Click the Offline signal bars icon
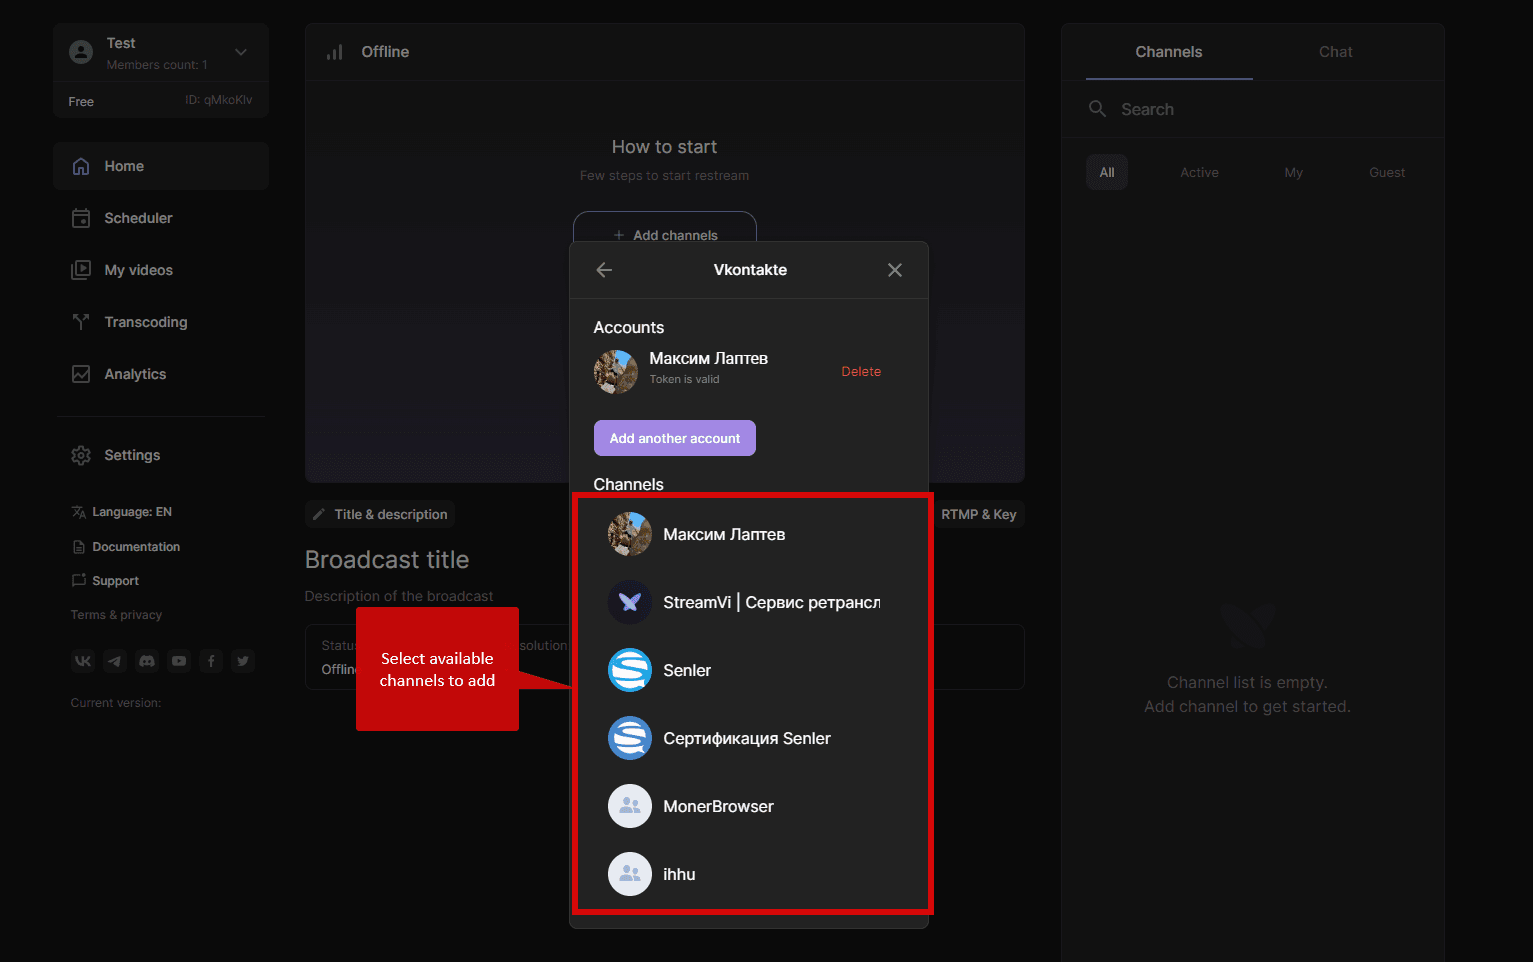Image resolution: width=1533 pixels, height=962 pixels. click(334, 52)
